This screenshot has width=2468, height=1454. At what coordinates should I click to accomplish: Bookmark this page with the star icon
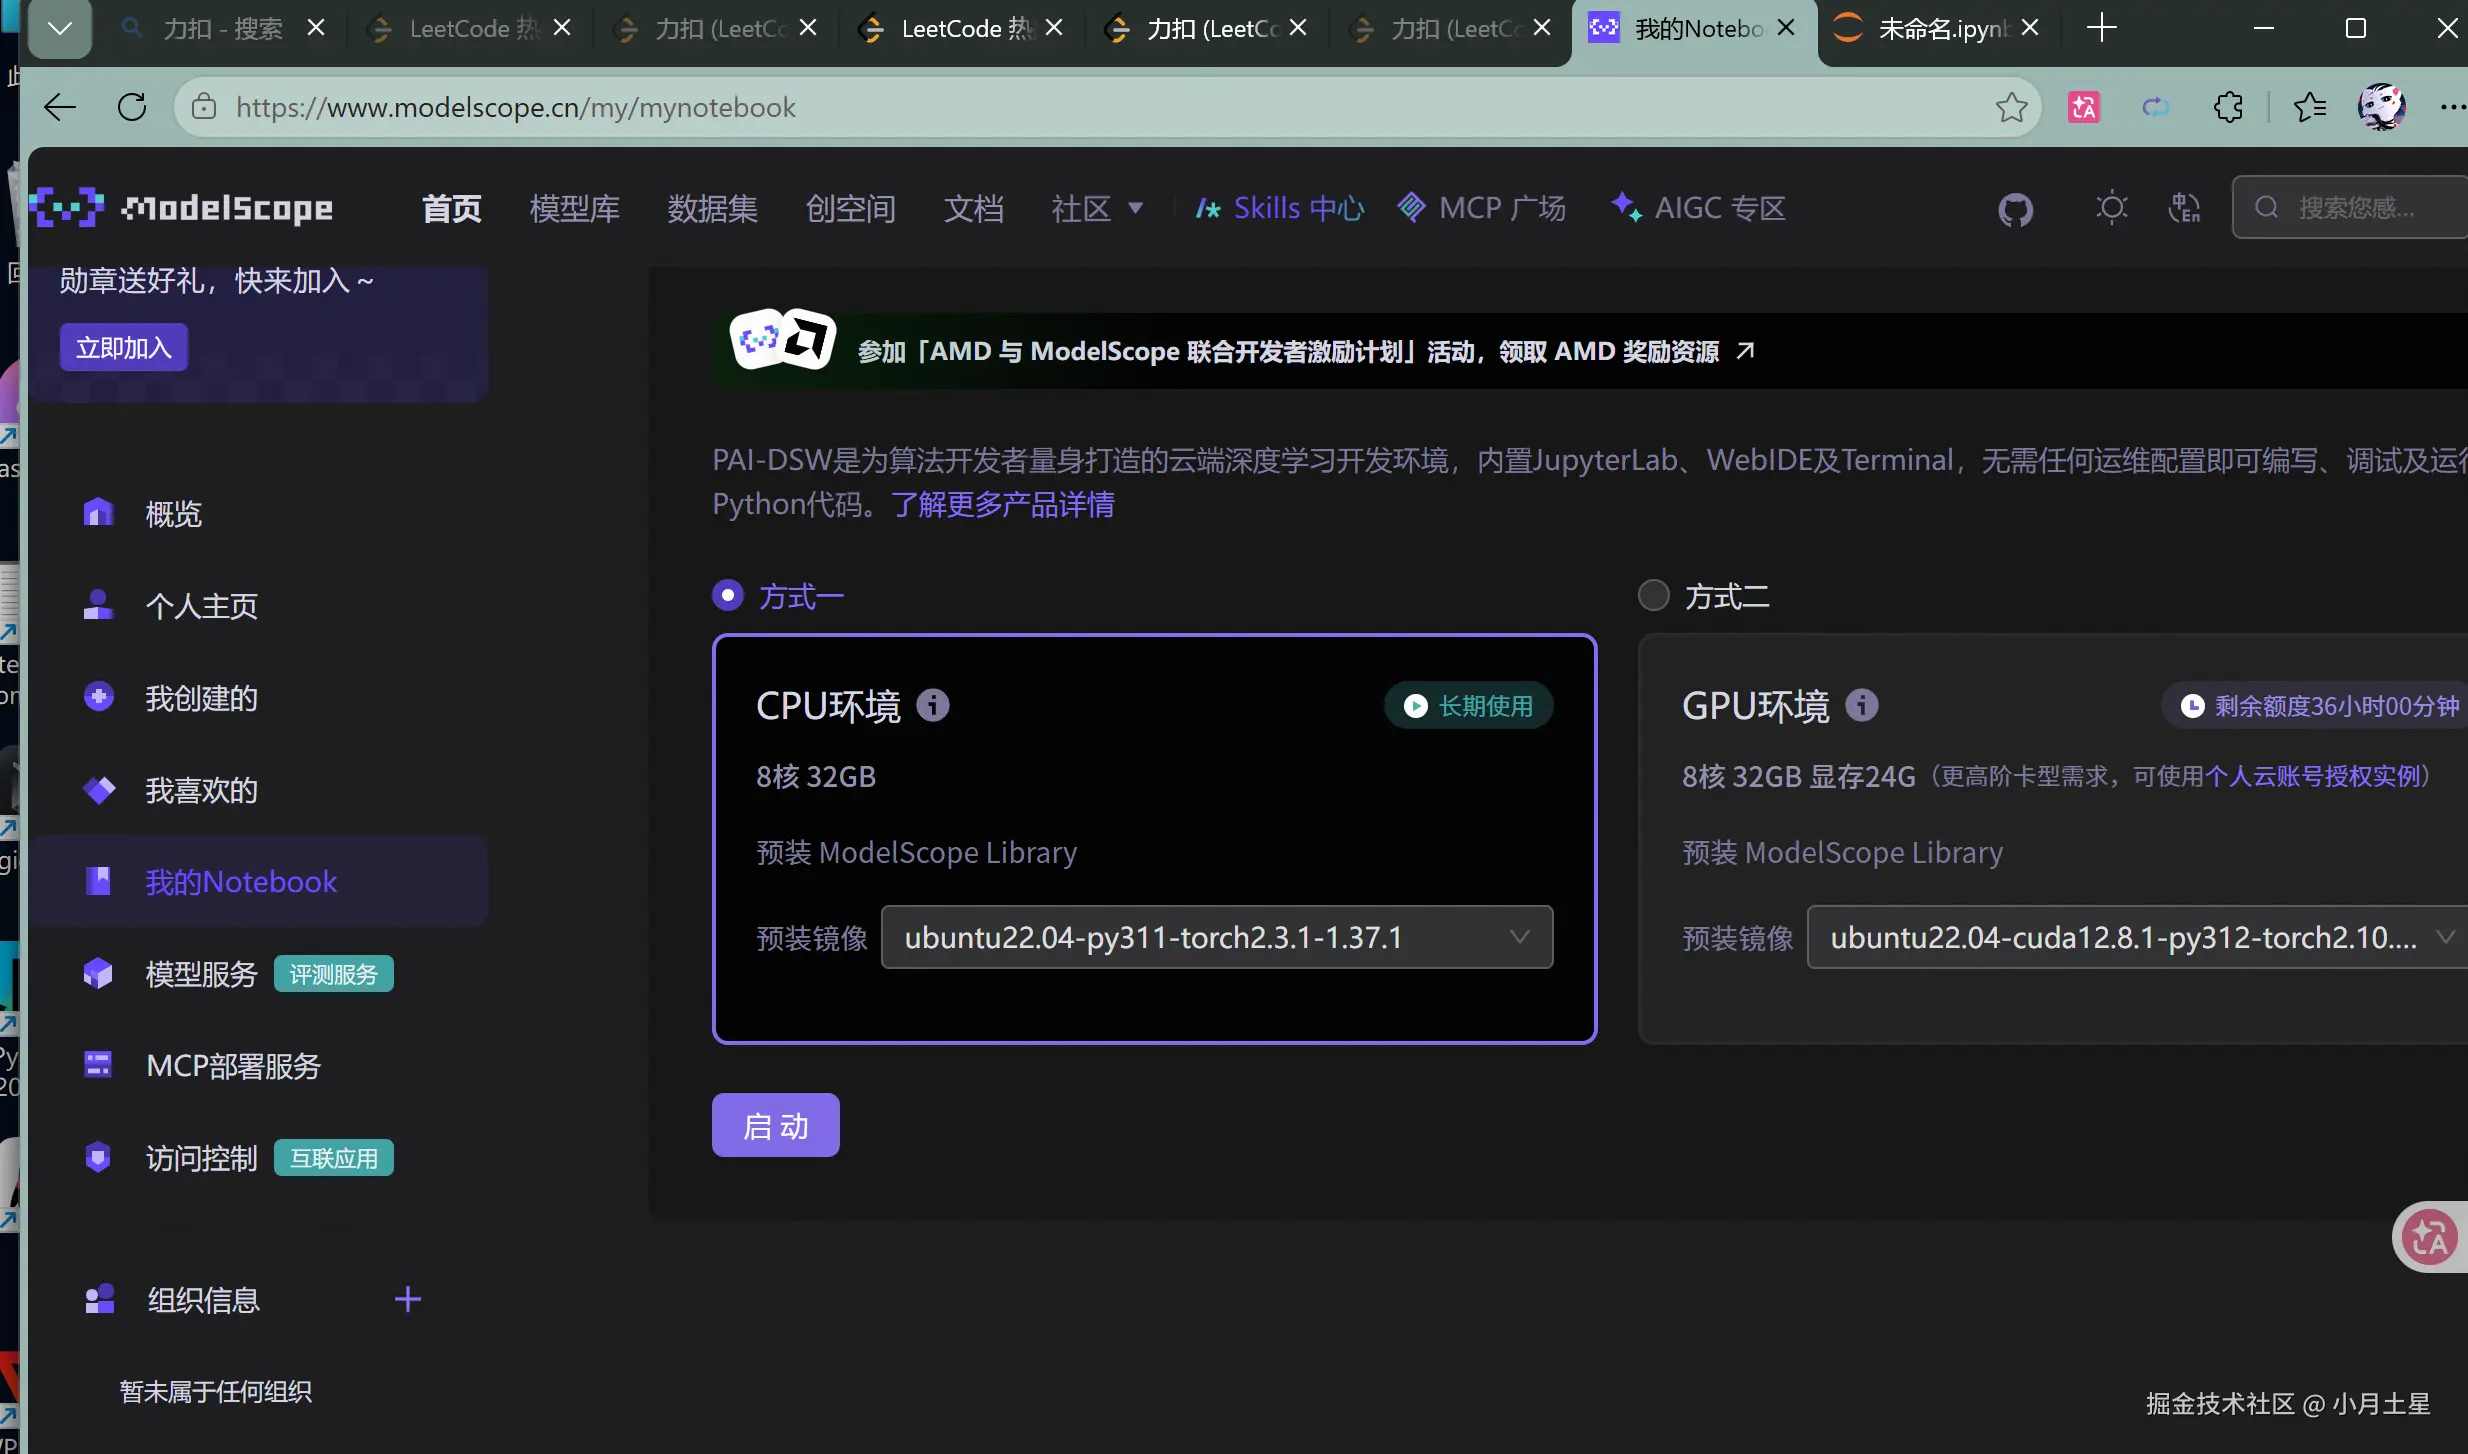(2011, 107)
